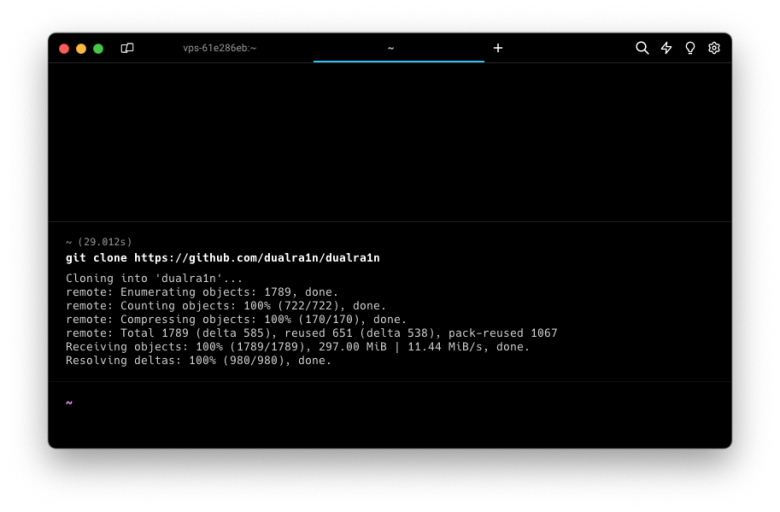Open the settings gear icon
The width and height of the screenshot is (780, 512).
[x=714, y=48]
